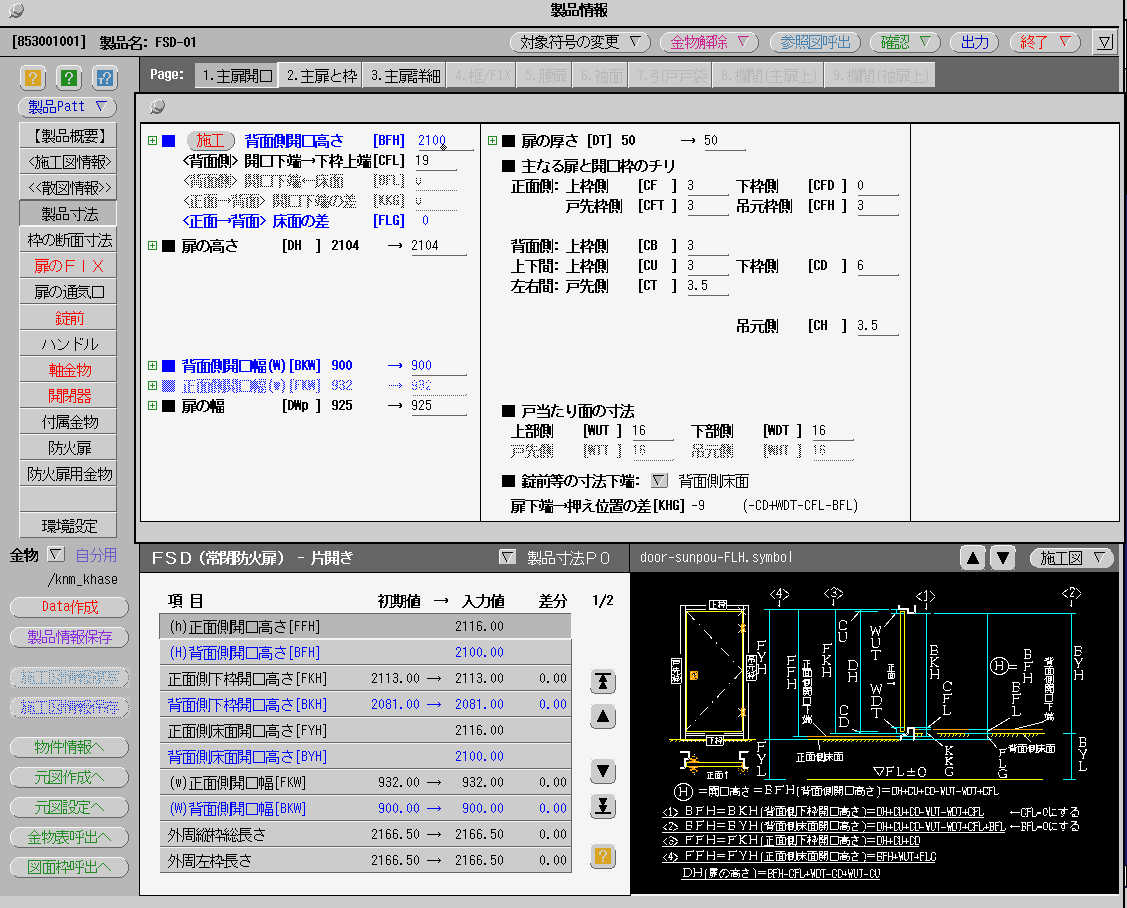This screenshot has height=908, width=1127.
Task: Select 【製品概要】 in the sidebar
Action: pos(69,135)
